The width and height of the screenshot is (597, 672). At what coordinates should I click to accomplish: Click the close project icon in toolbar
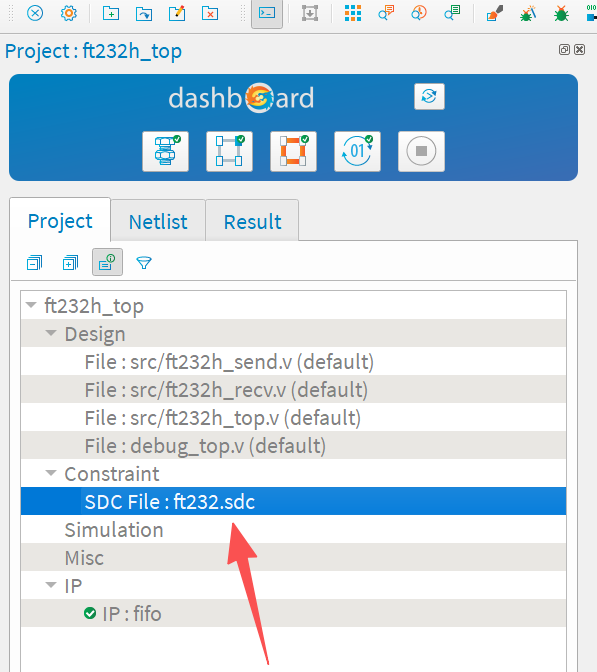35,13
